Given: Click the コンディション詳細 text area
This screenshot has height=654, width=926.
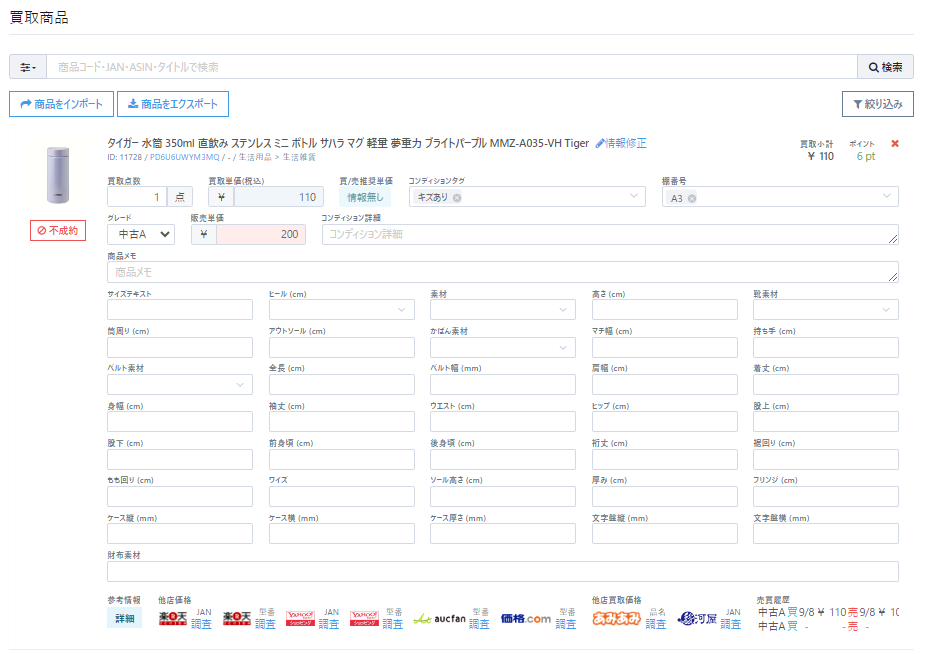Looking at the screenshot, I should tap(610, 235).
